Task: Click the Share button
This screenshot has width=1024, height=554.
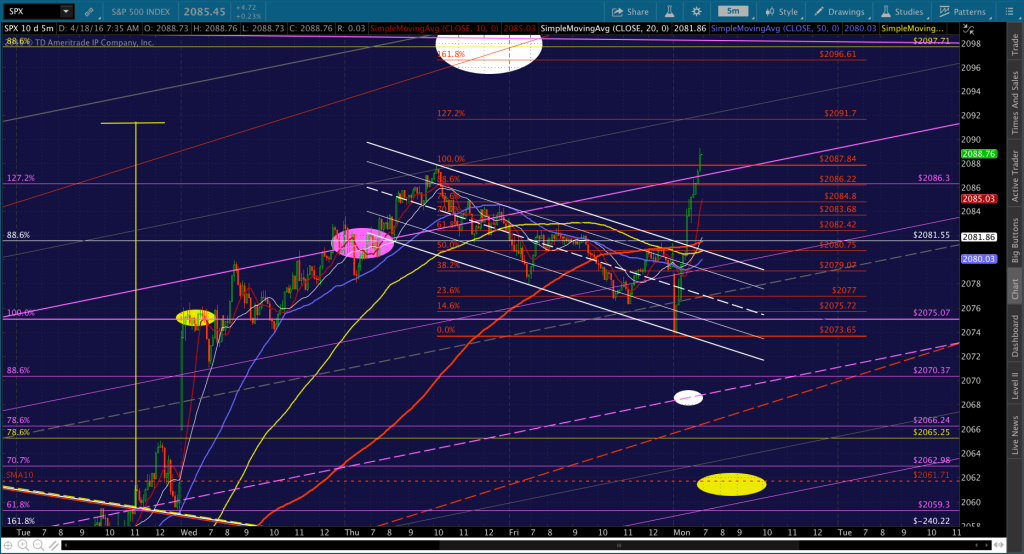Action: pos(630,12)
